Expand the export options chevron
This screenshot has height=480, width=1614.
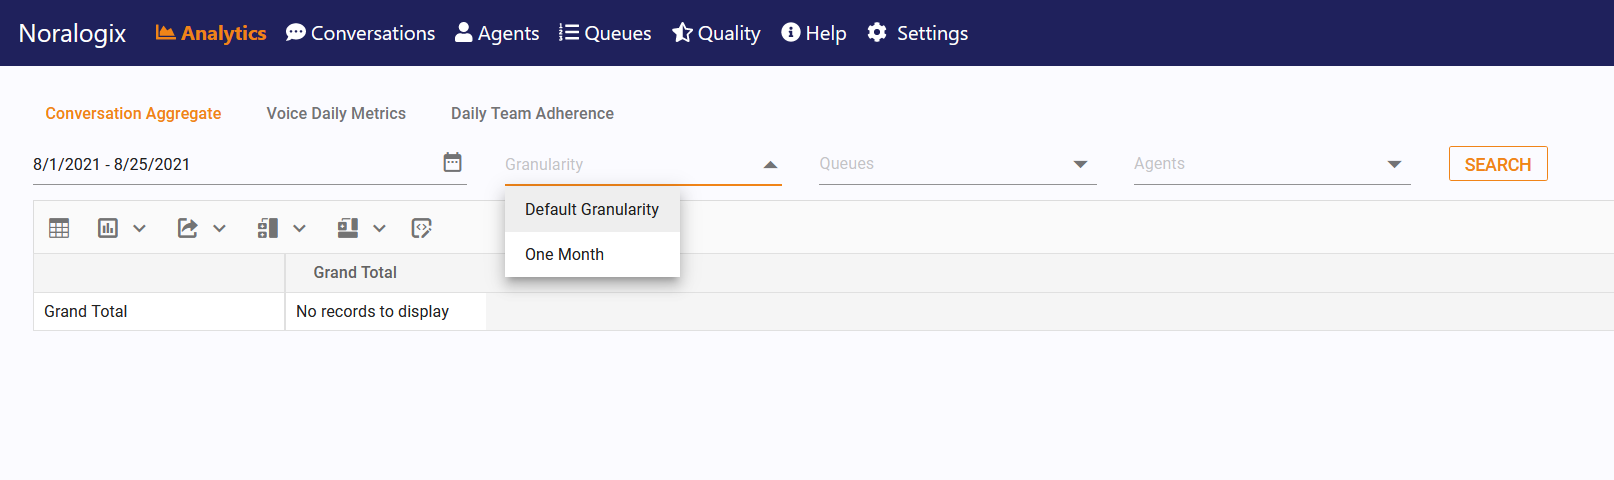(x=220, y=228)
